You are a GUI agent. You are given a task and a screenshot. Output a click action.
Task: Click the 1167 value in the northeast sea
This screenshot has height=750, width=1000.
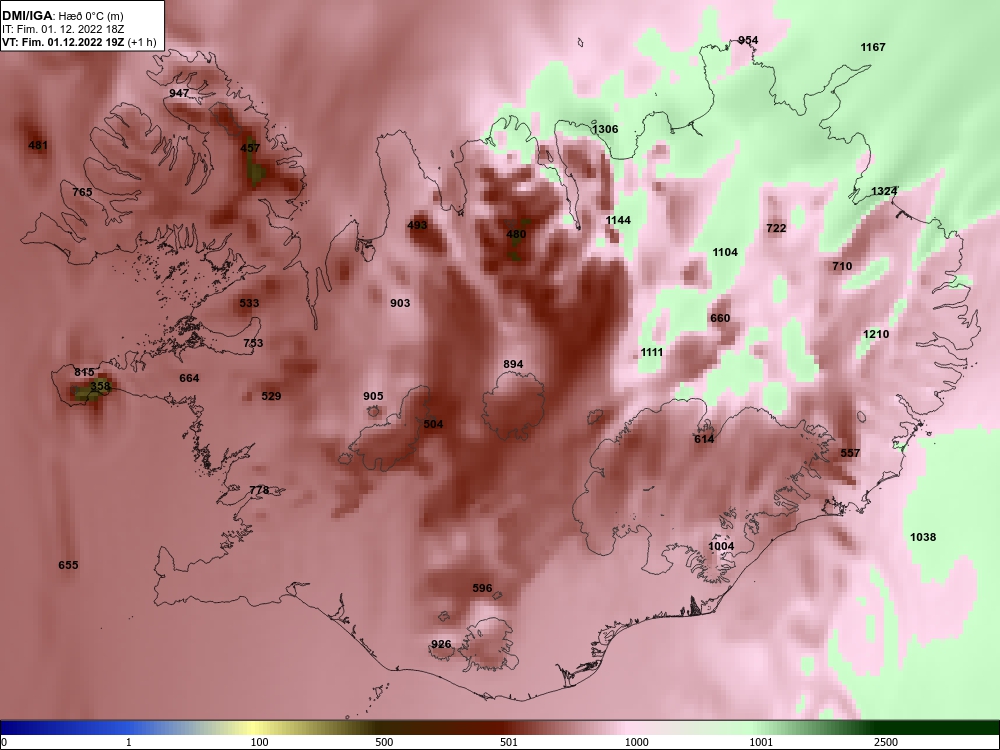point(873,47)
